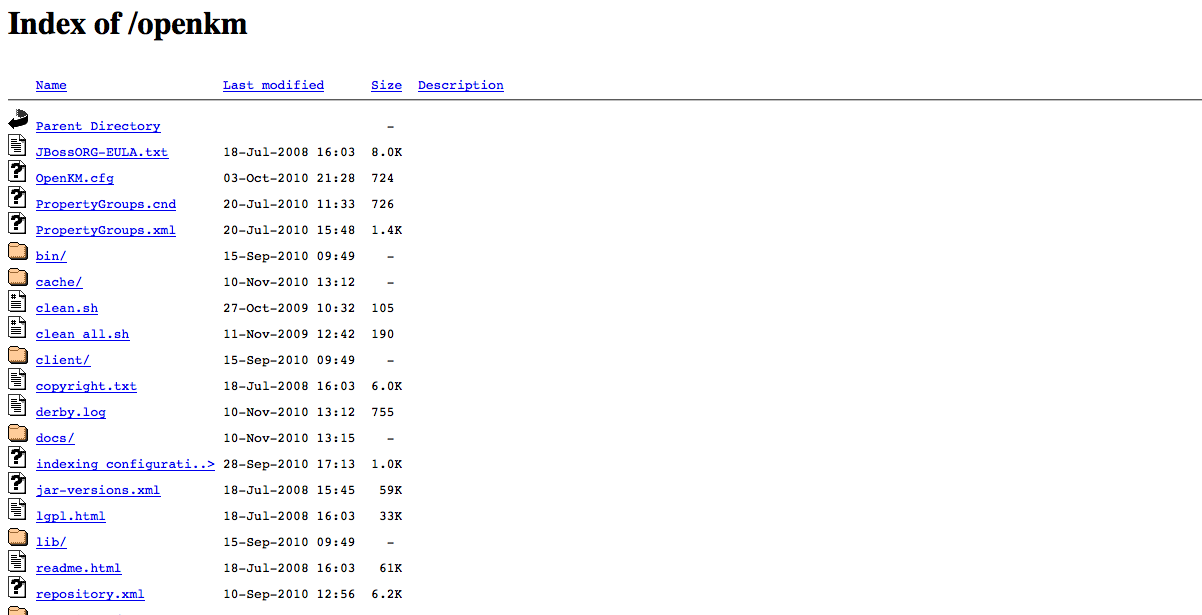Open the JBossORG-EULA.txt file link
Screen dimensions: 1202x615
click(x=102, y=152)
